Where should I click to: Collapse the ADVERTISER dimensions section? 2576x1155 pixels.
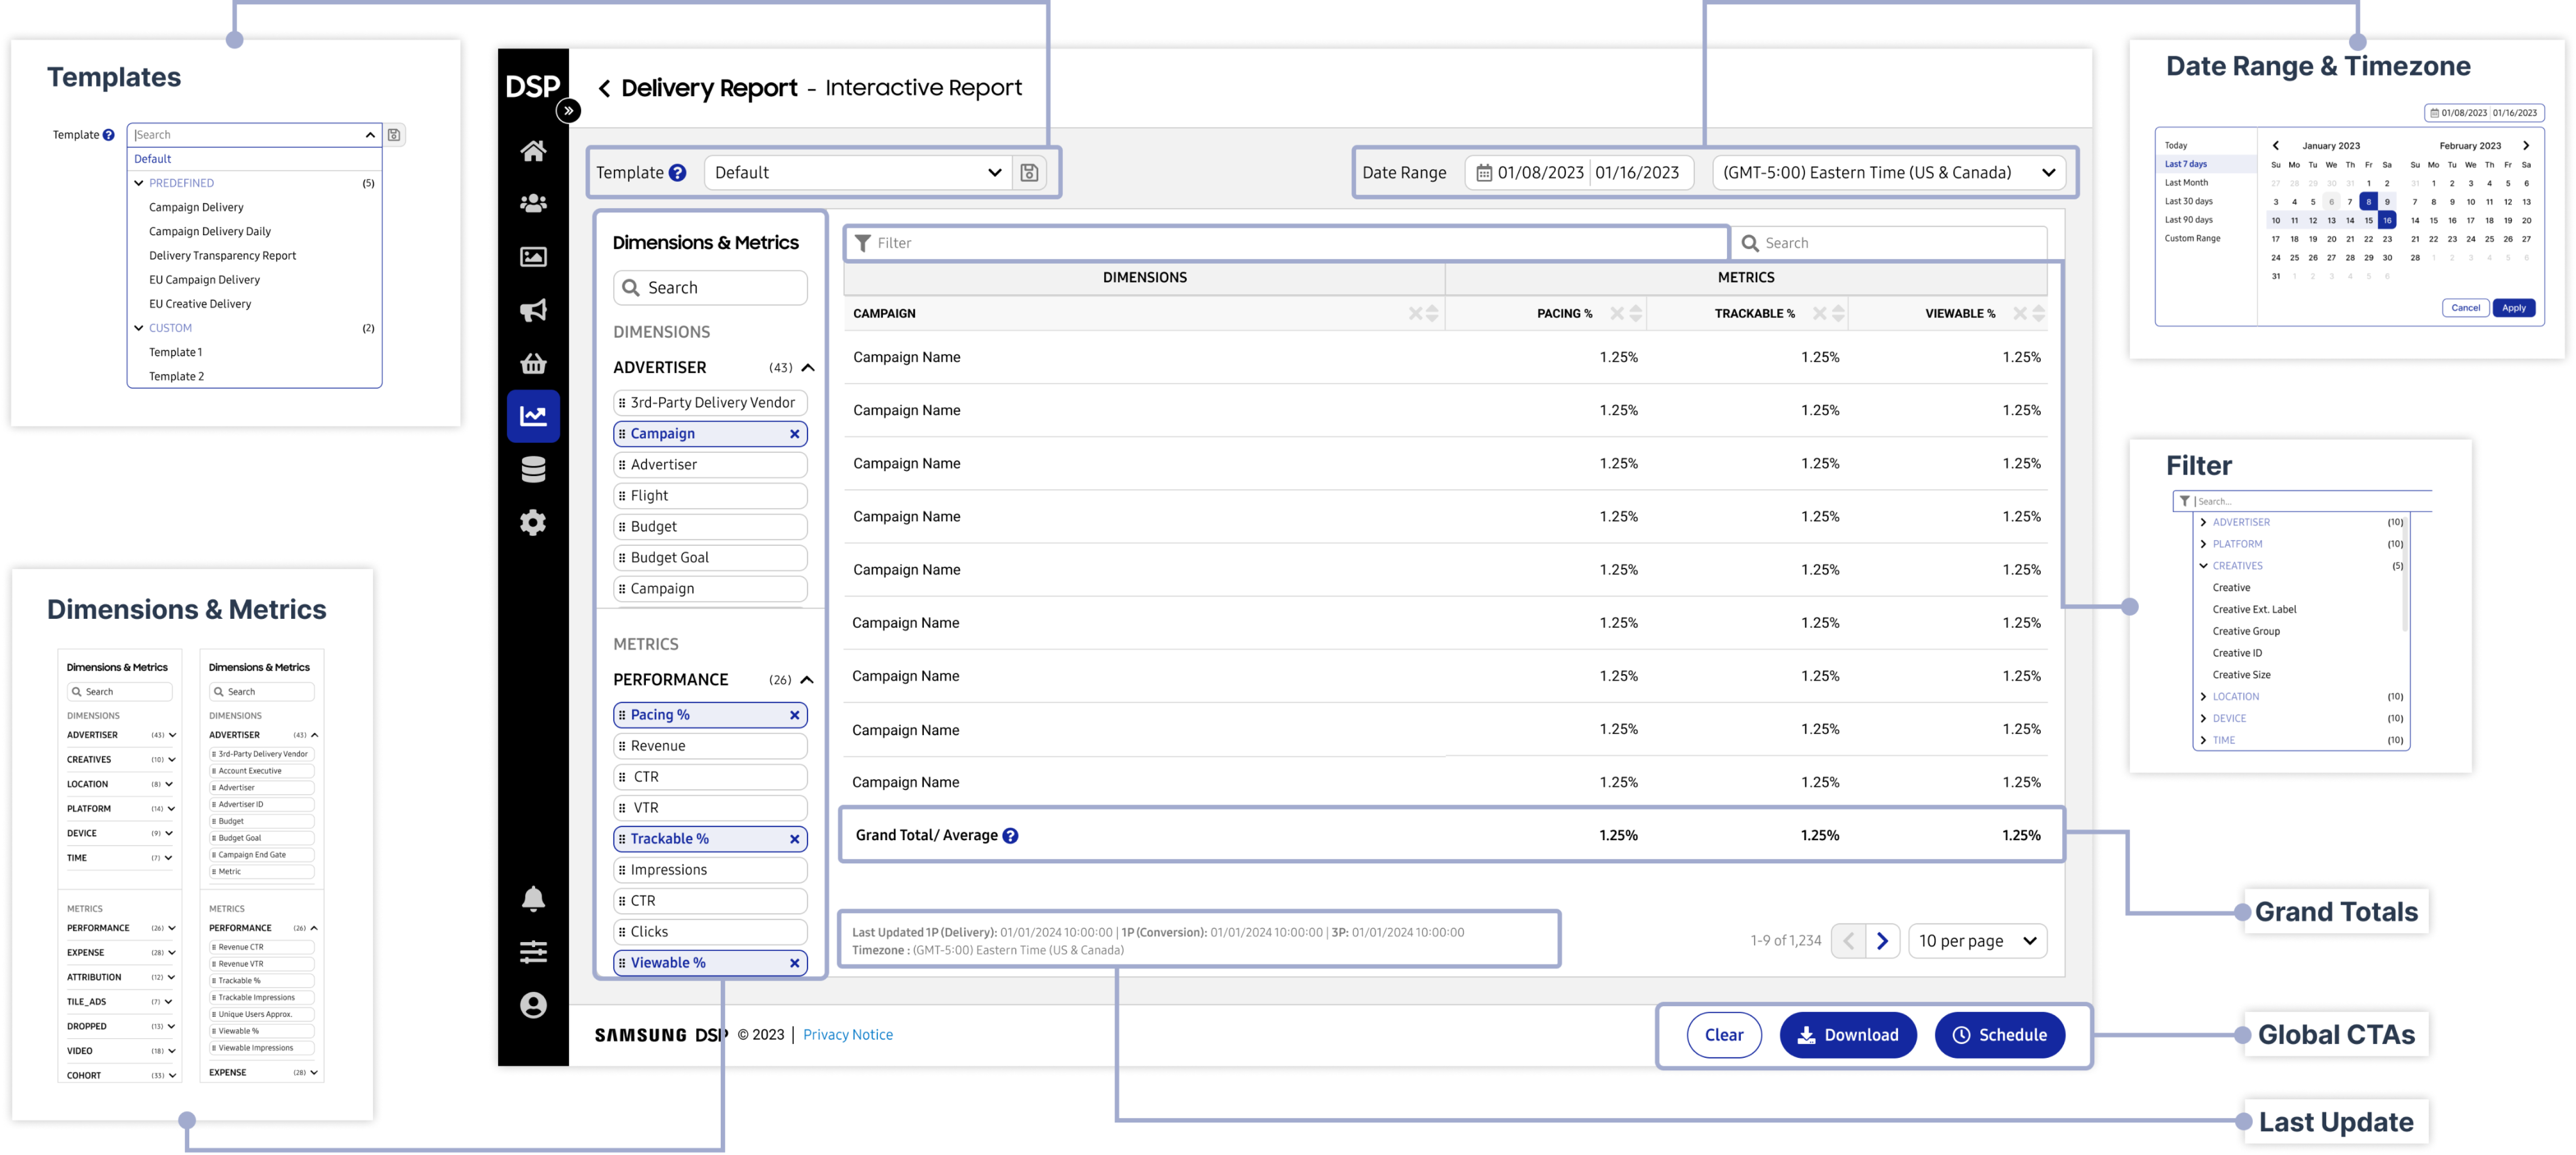pyautogui.click(x=808, y=368)
